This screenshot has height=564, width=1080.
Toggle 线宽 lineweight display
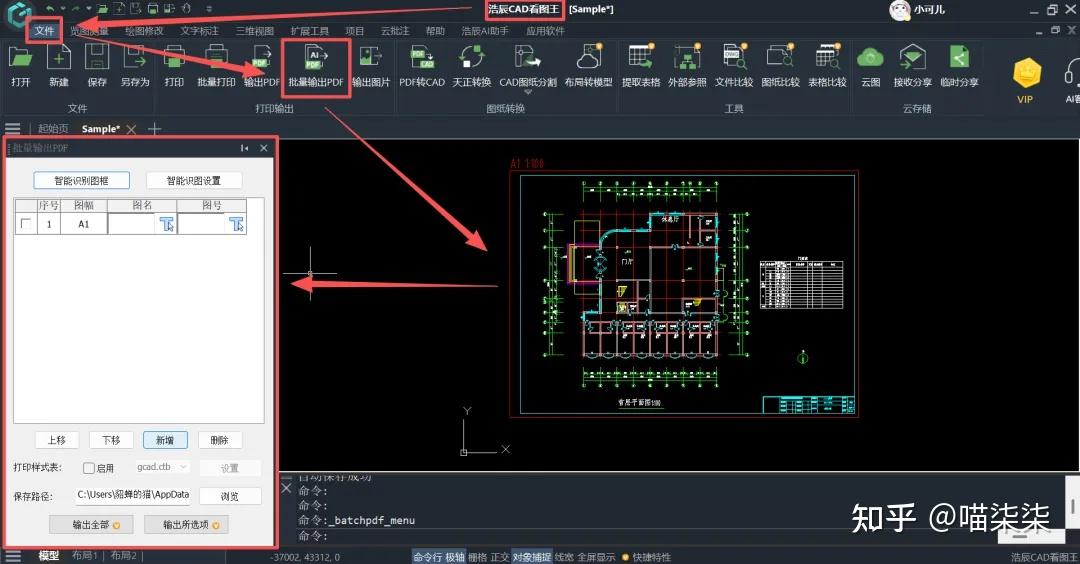pos(563,557)
